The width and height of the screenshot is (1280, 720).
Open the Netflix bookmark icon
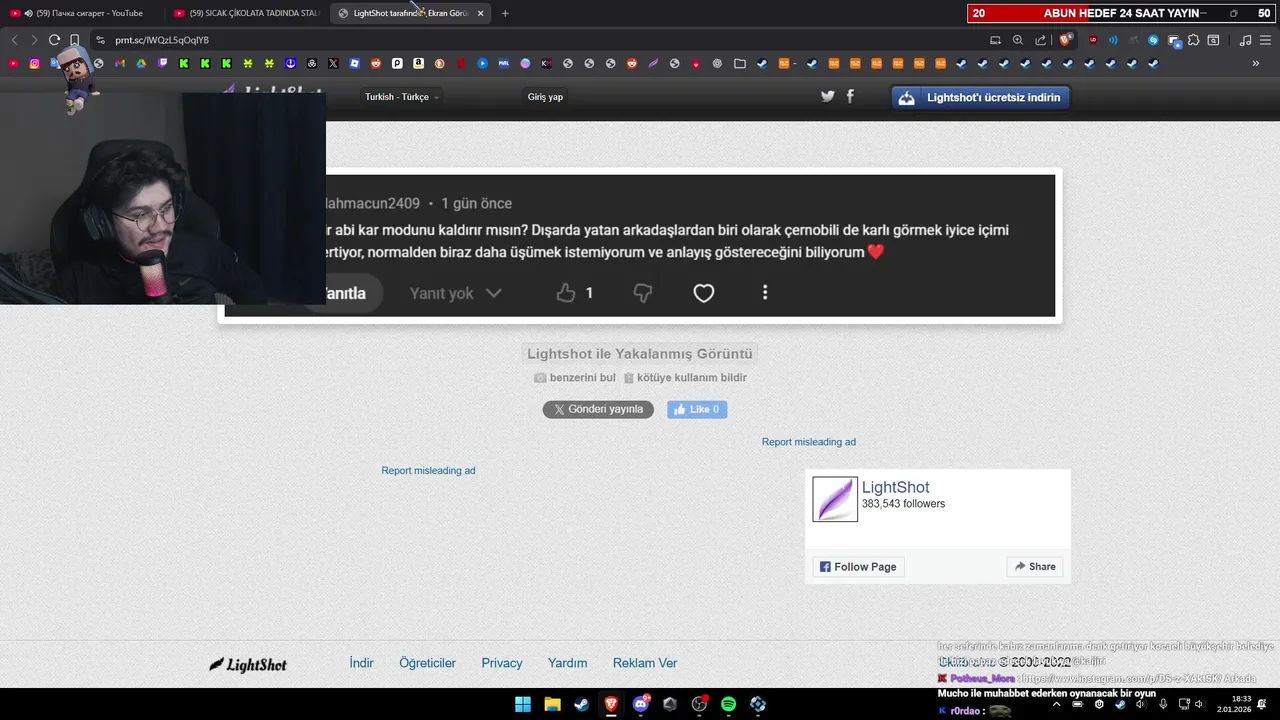pos(461,63)
